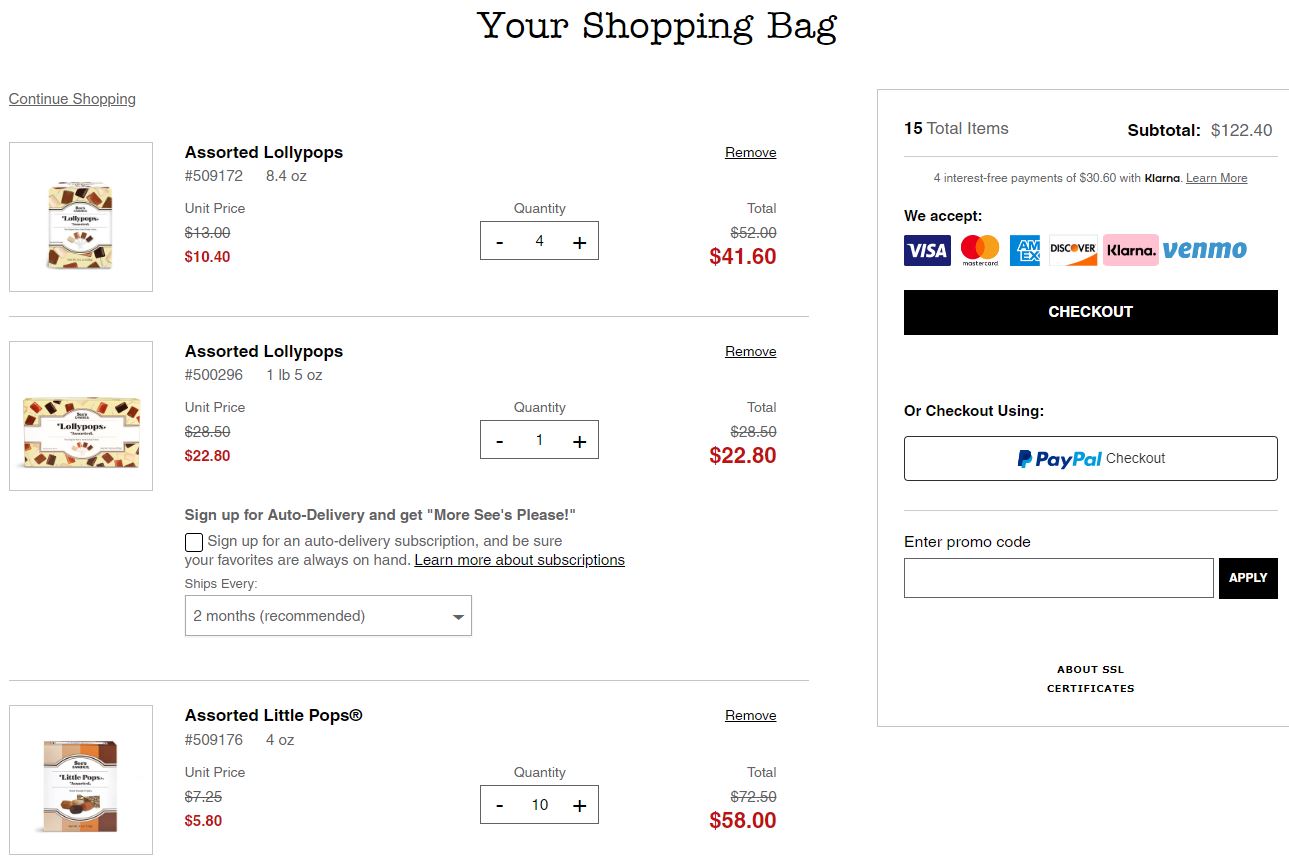The image size is (1289, 862).
Task: Decrease quantity of 8.4 oz Assorted Lollypops
Action: pos(500,242)
